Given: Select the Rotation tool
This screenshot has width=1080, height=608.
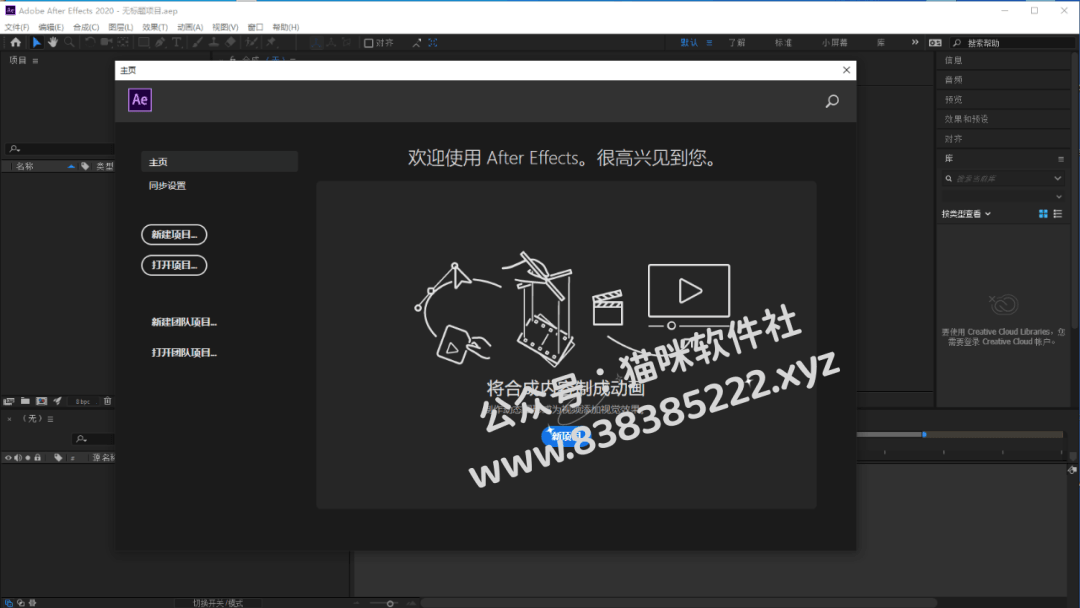Looking at the screenshot, I should pos(90,43).
